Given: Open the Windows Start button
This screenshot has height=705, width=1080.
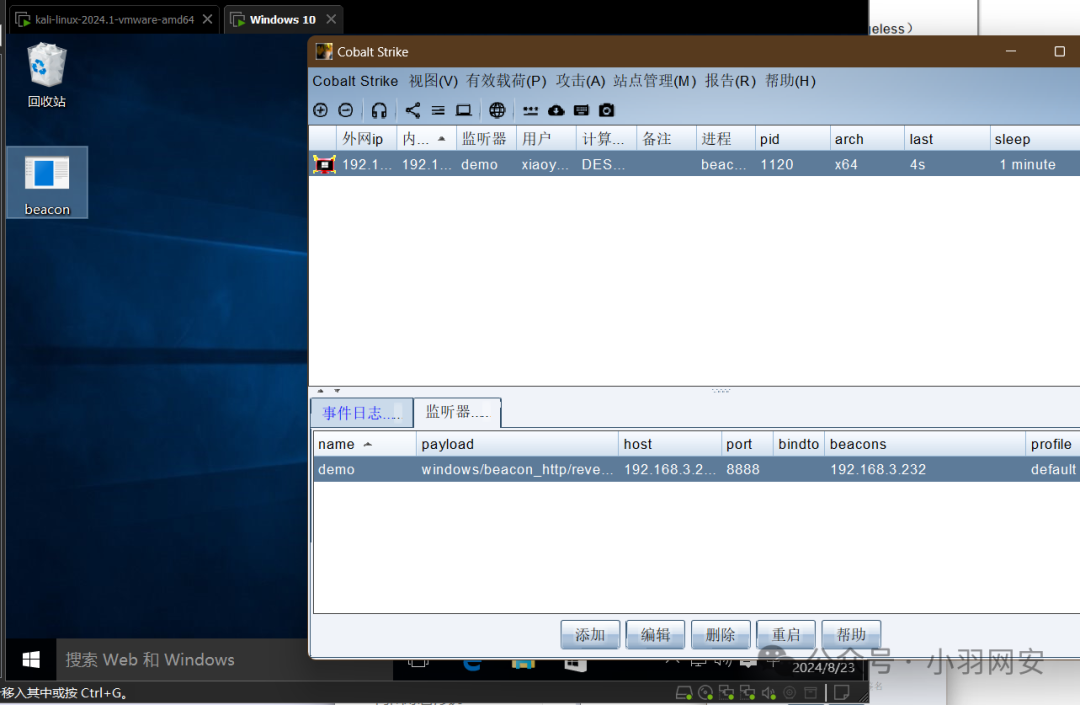Looking at the screenshot, I should tap(31, 660).
